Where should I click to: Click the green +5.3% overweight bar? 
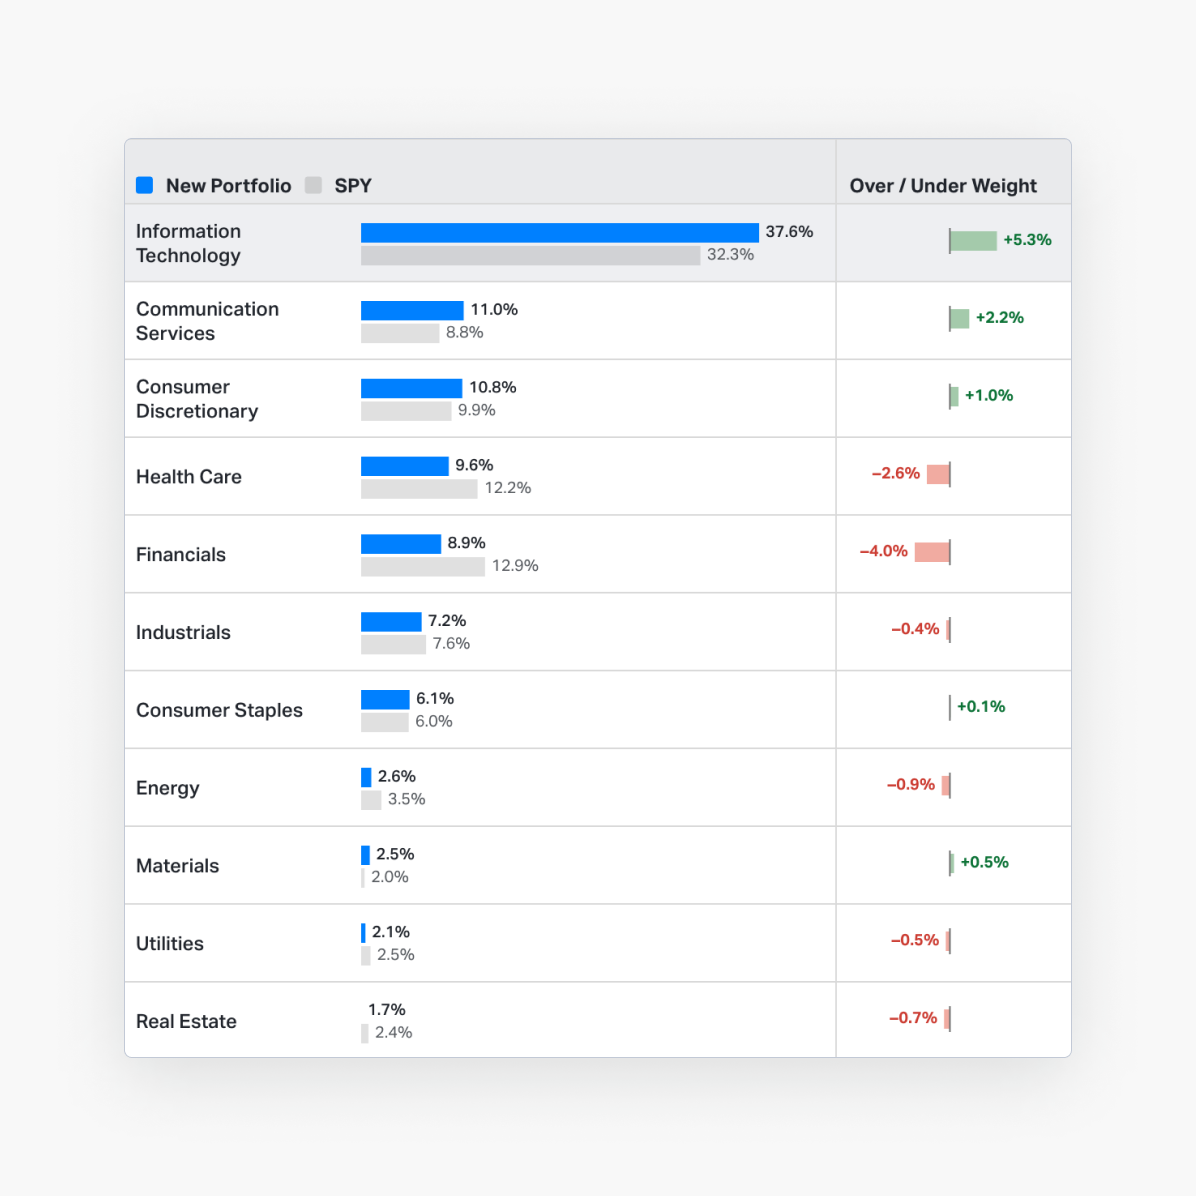[973, 240]
